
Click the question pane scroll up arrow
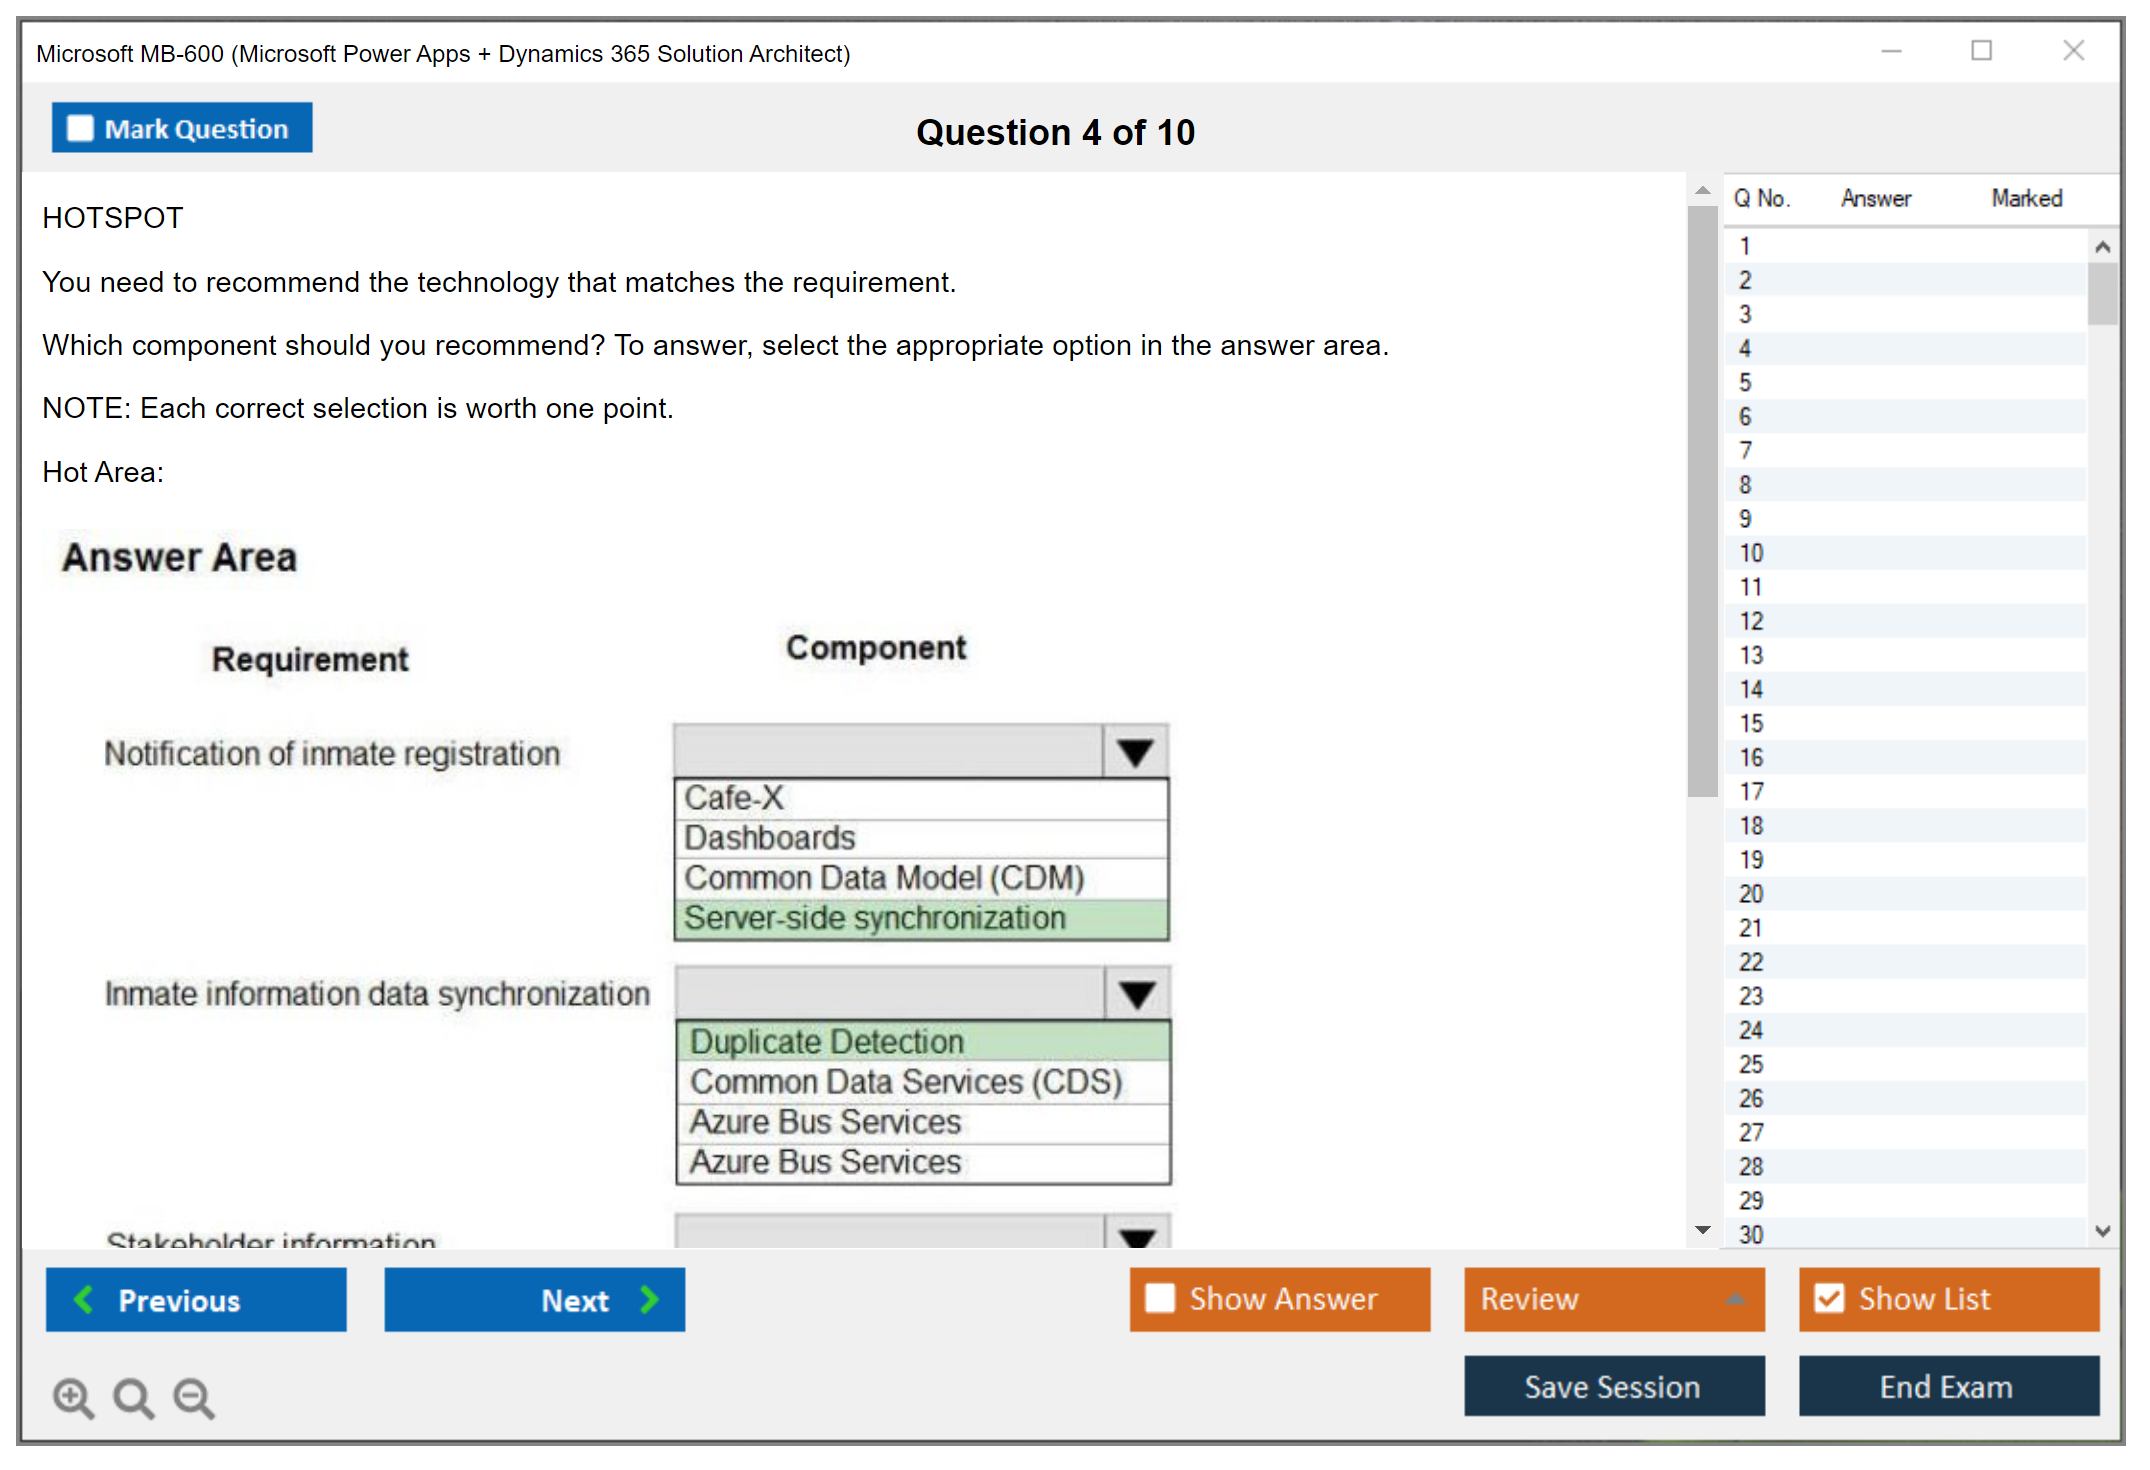coord(1702,191)
